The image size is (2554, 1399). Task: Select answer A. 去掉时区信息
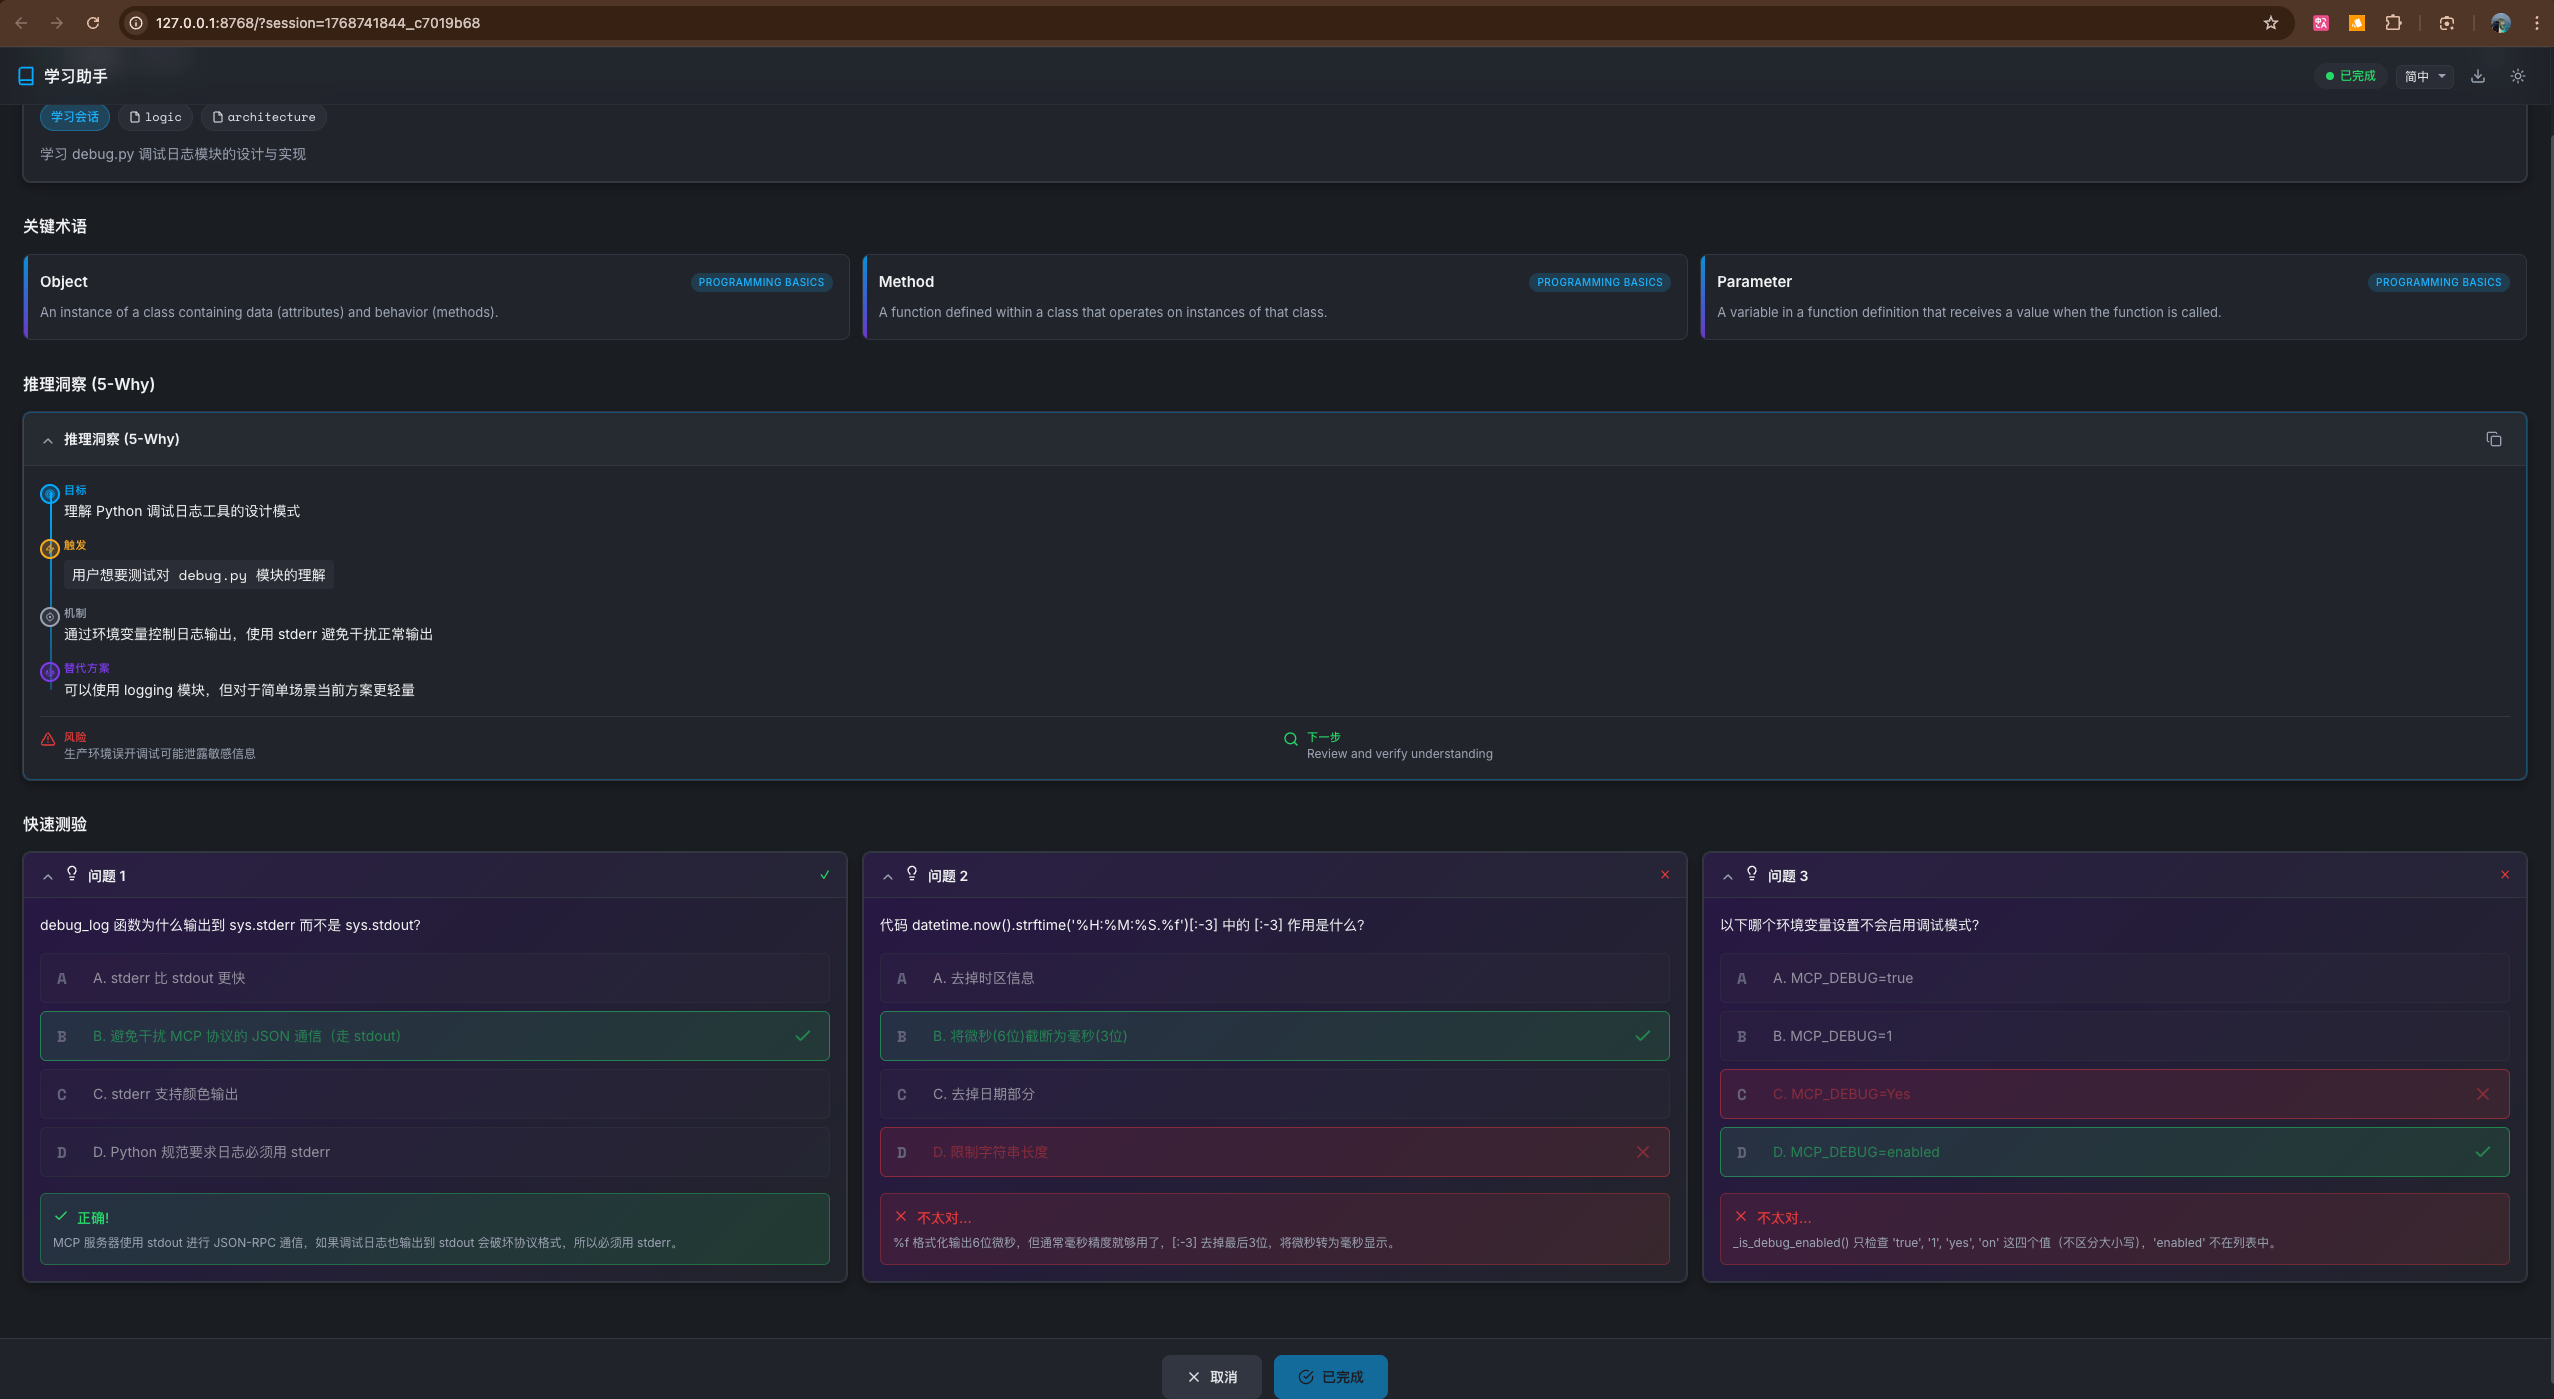(1275, 978)
